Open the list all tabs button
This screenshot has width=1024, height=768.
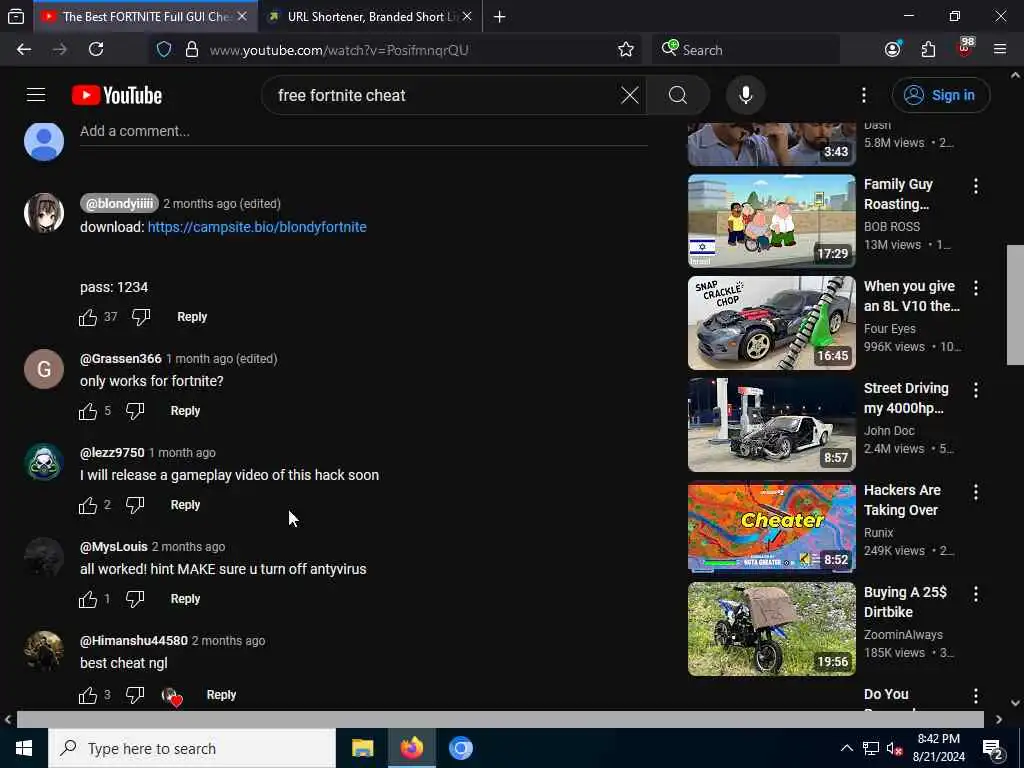pos(16,16)
